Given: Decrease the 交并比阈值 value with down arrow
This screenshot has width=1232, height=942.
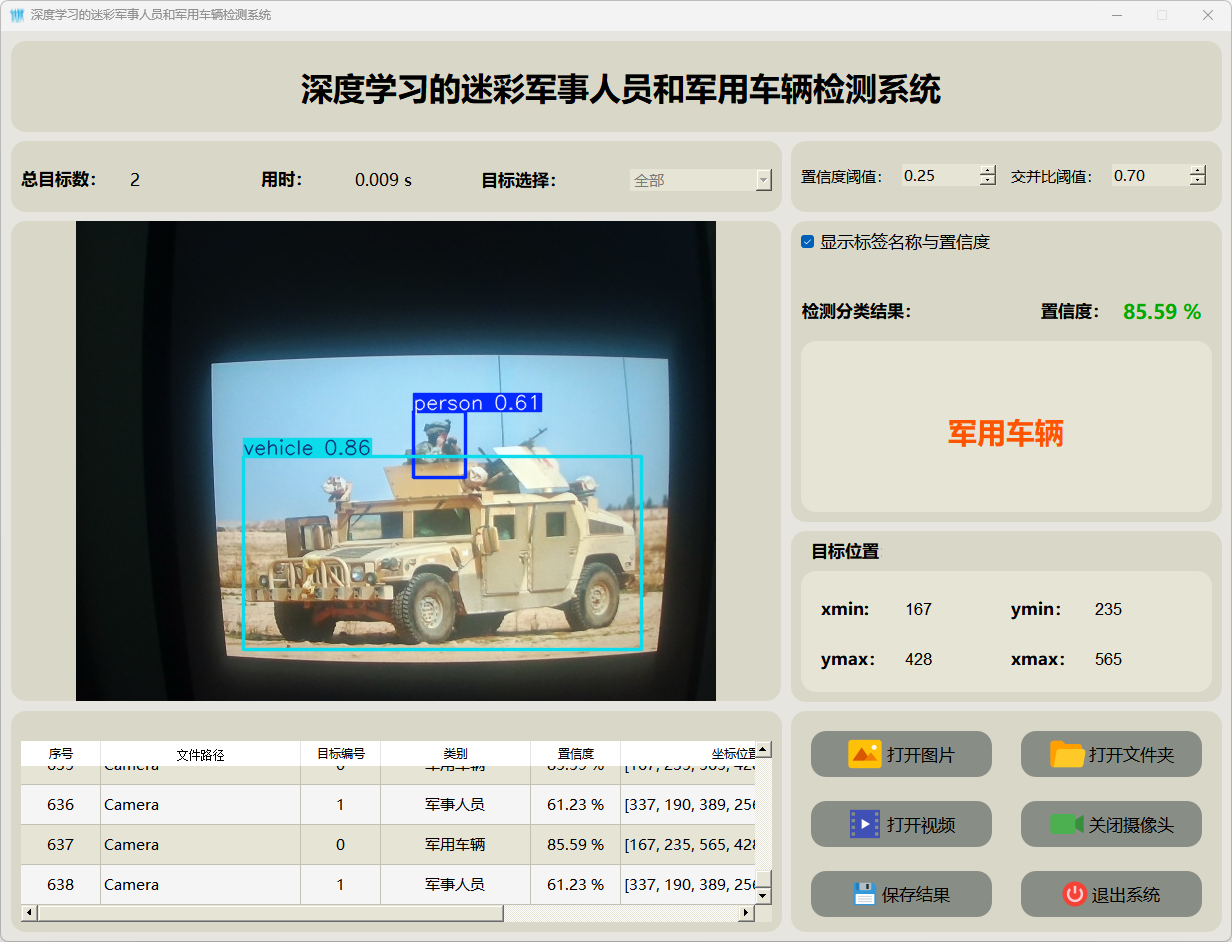Looking at the screenshot, I should coord(1198,181).
